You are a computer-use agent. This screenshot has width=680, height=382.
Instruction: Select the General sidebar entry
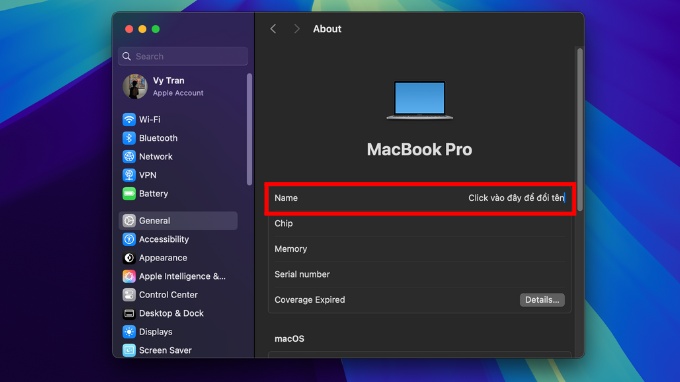pyautogui.click(x=178, y=221)
